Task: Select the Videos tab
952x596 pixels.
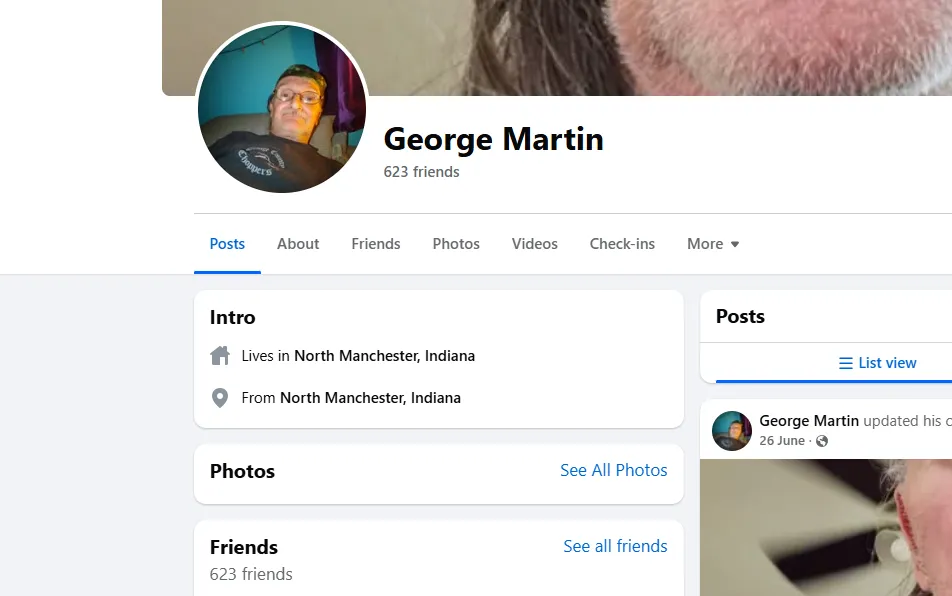Action: (x=534, y=243)
